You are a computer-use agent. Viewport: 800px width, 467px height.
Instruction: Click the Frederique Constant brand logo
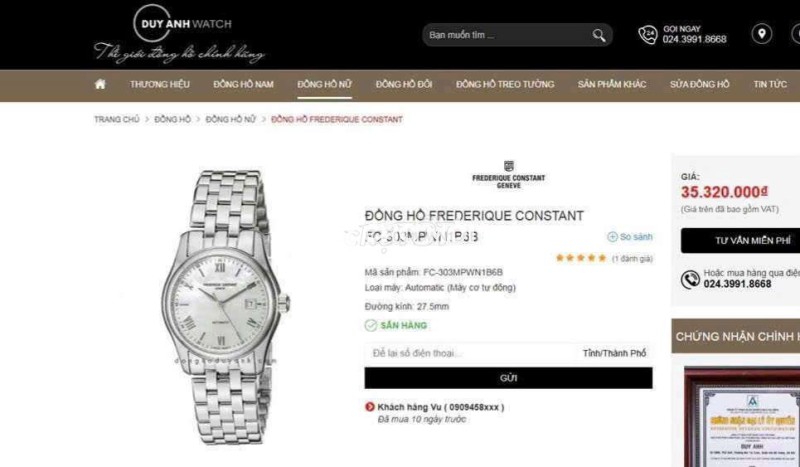tap(509, 175)
